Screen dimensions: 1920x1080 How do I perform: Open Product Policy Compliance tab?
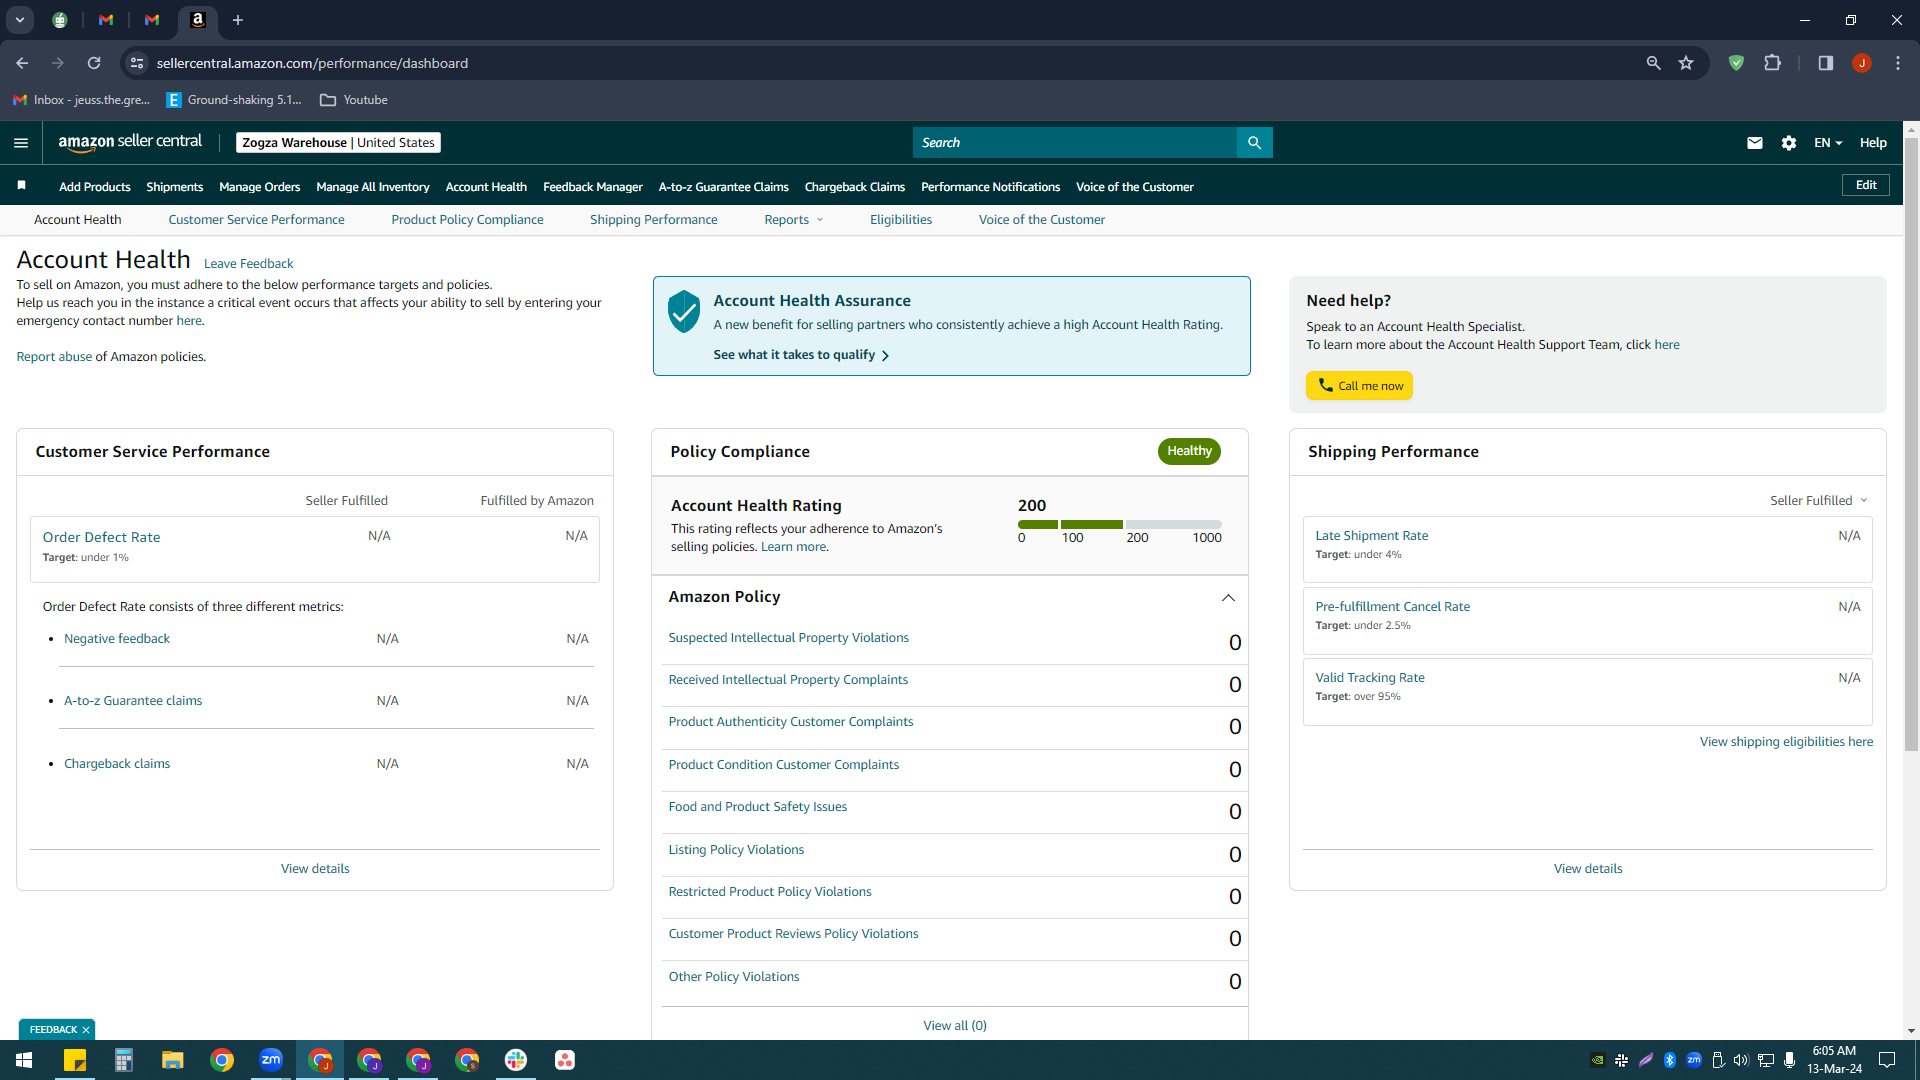[467, 220]
